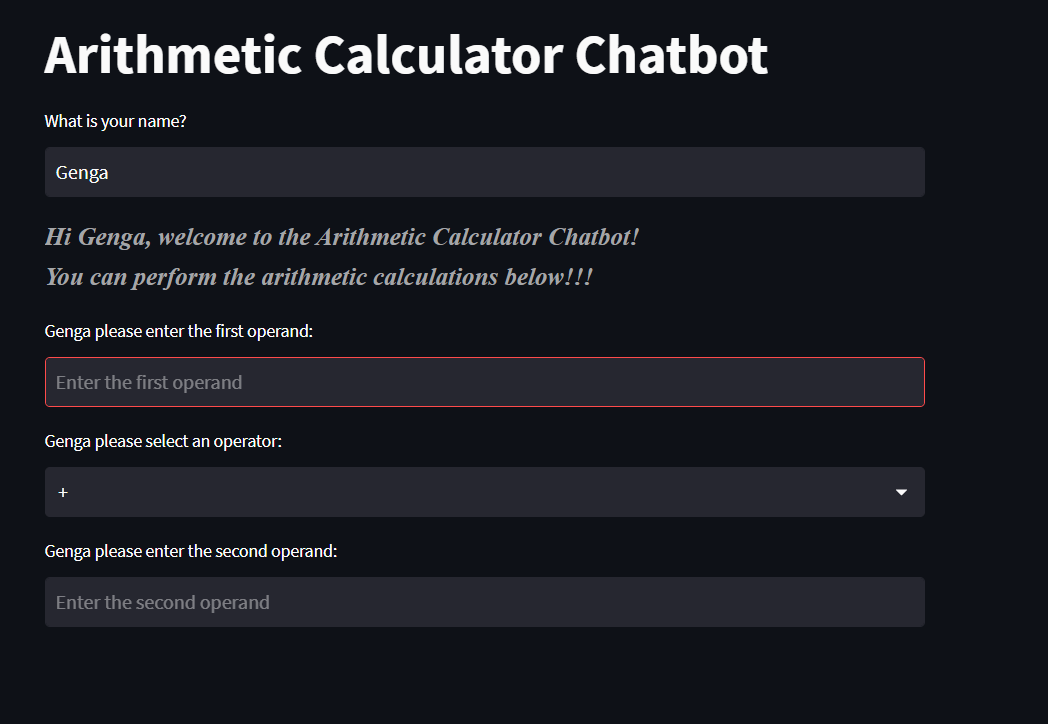Expand the operator selection combo box

(484, 492)
